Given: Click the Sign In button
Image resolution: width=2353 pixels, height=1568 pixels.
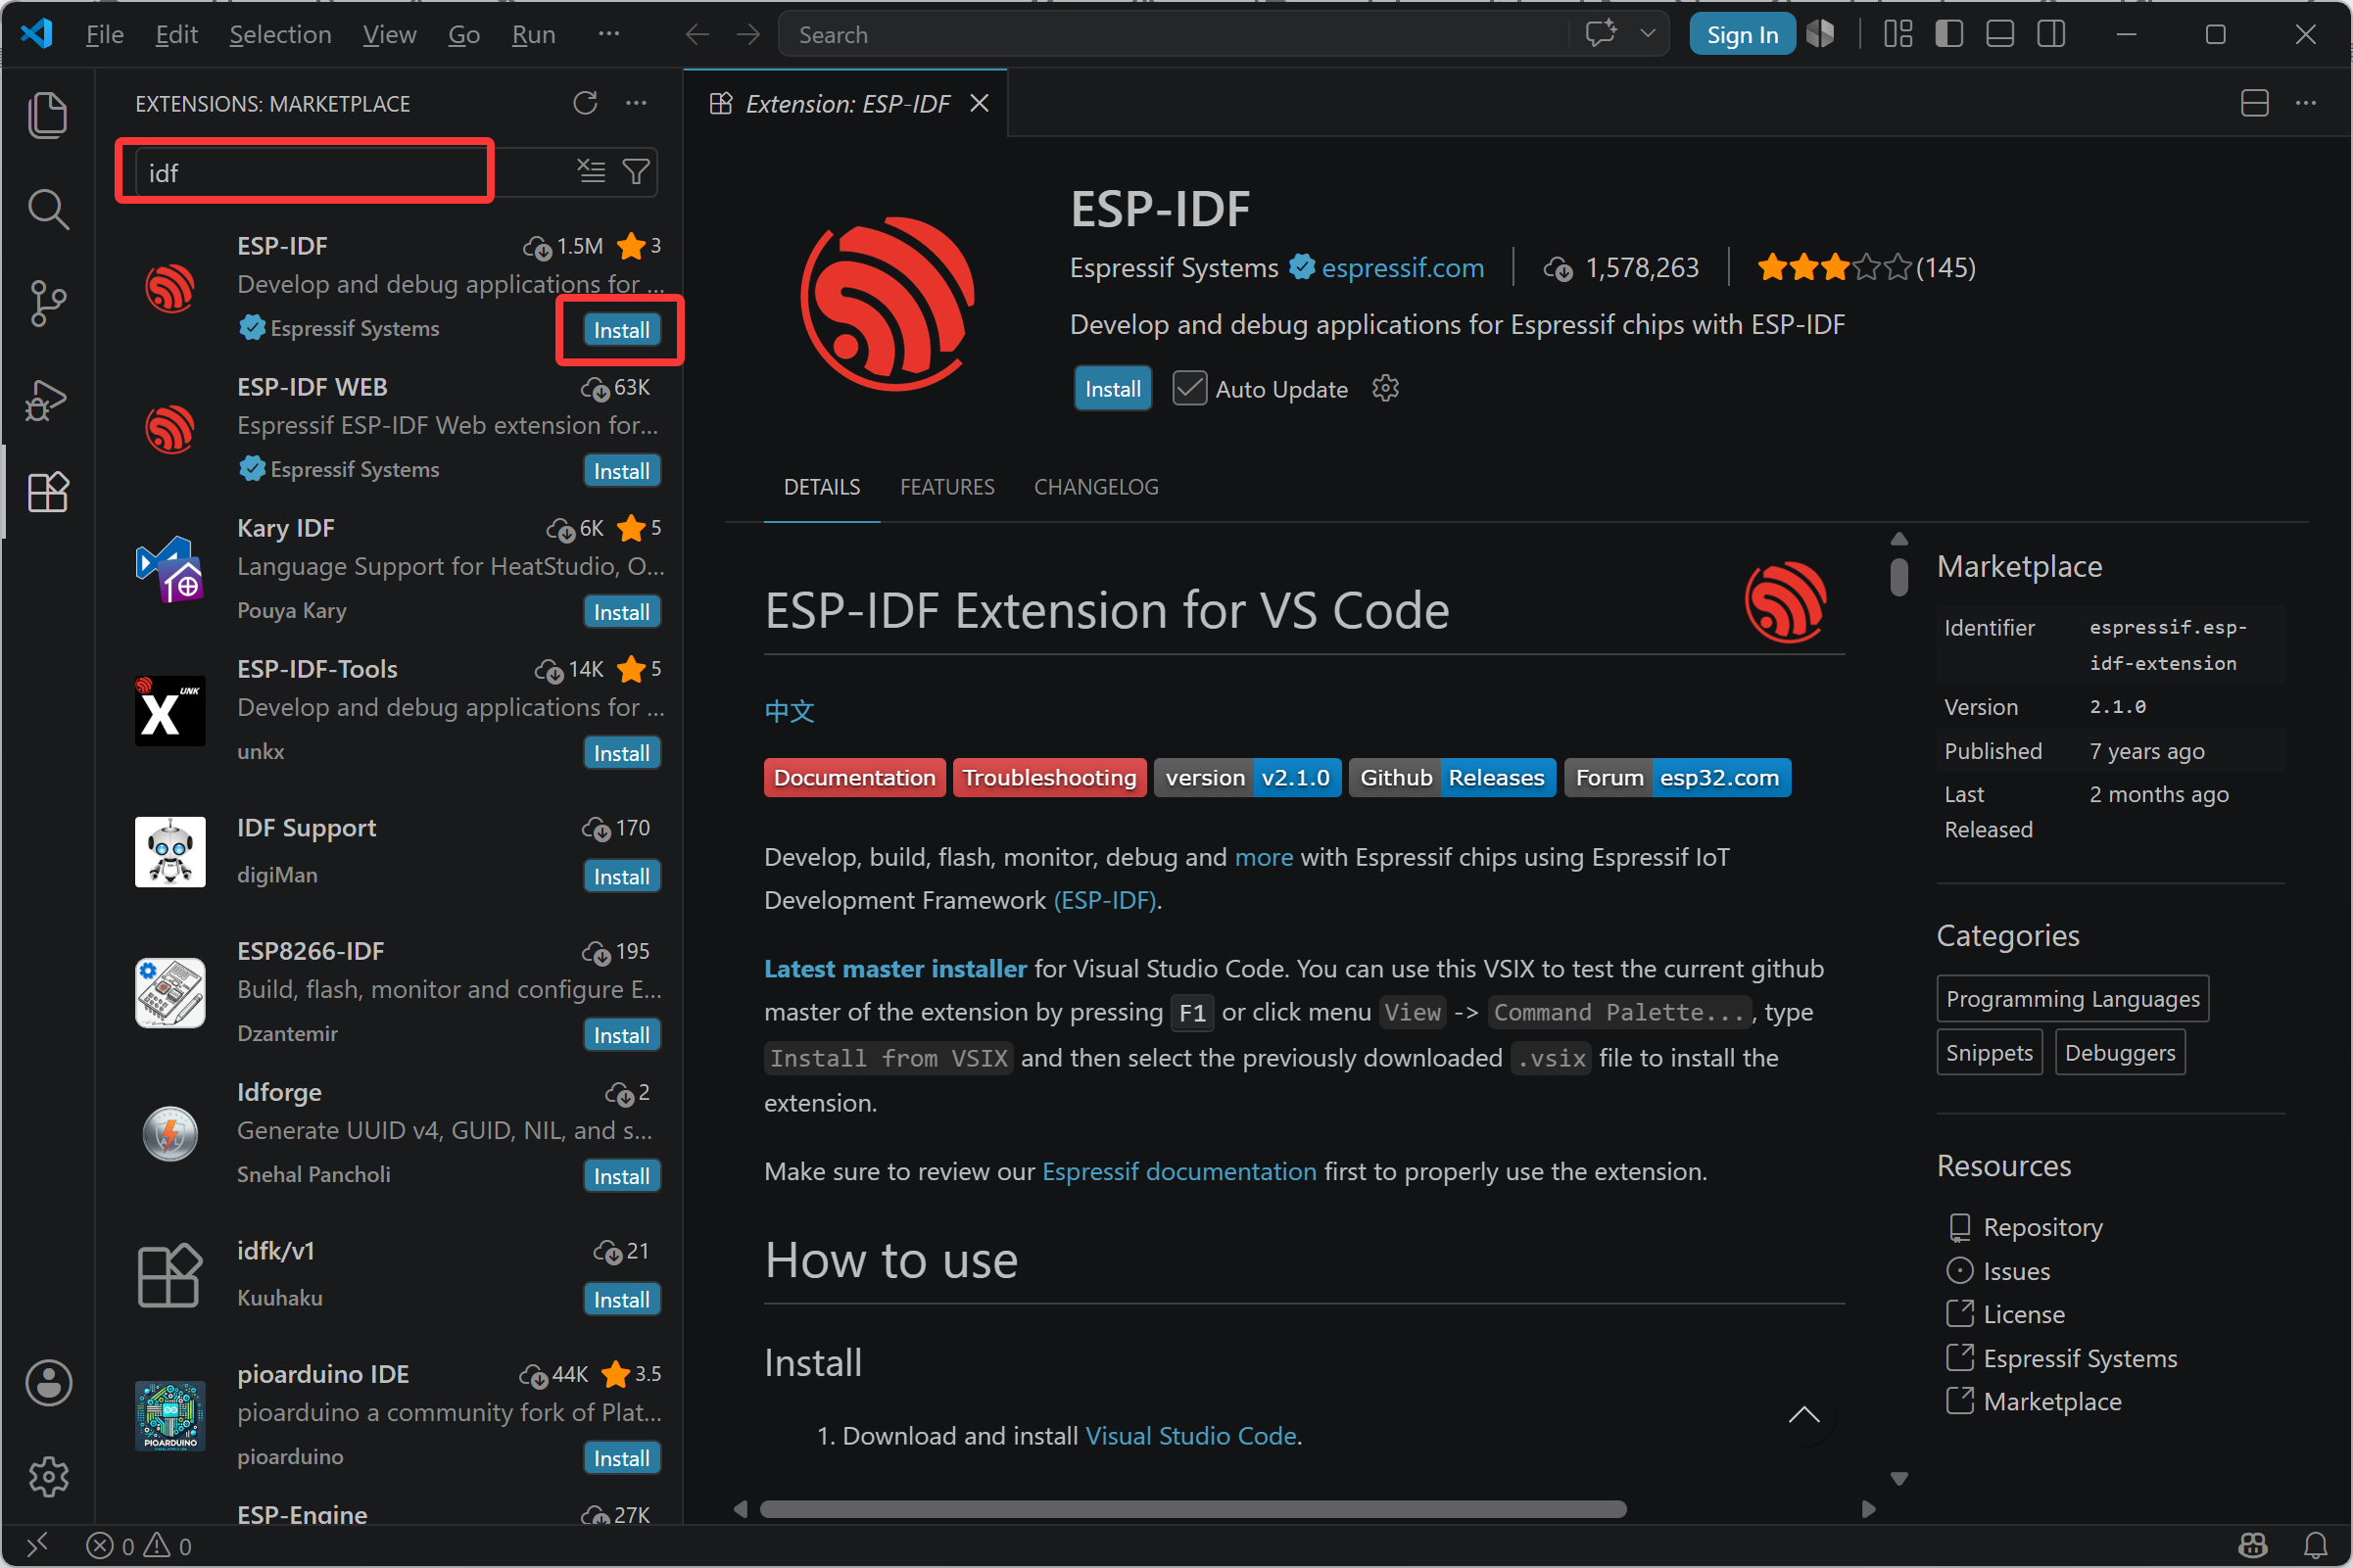Looking at the screenshot, I should coord(1741,35).
